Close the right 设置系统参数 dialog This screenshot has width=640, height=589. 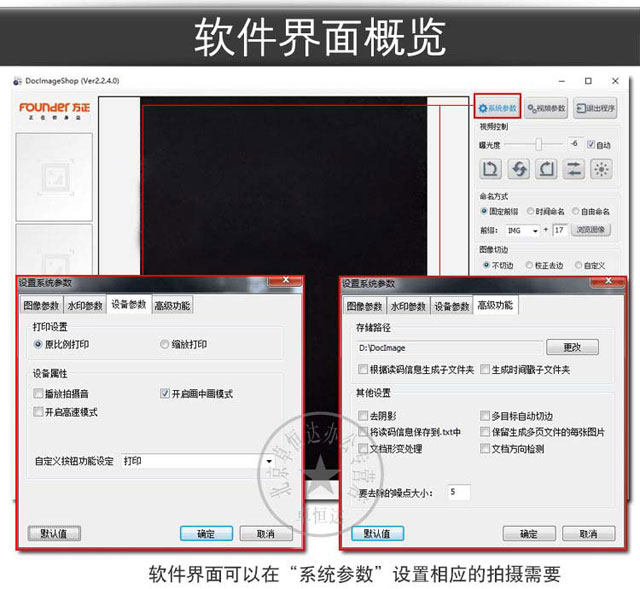click(608, 281)
